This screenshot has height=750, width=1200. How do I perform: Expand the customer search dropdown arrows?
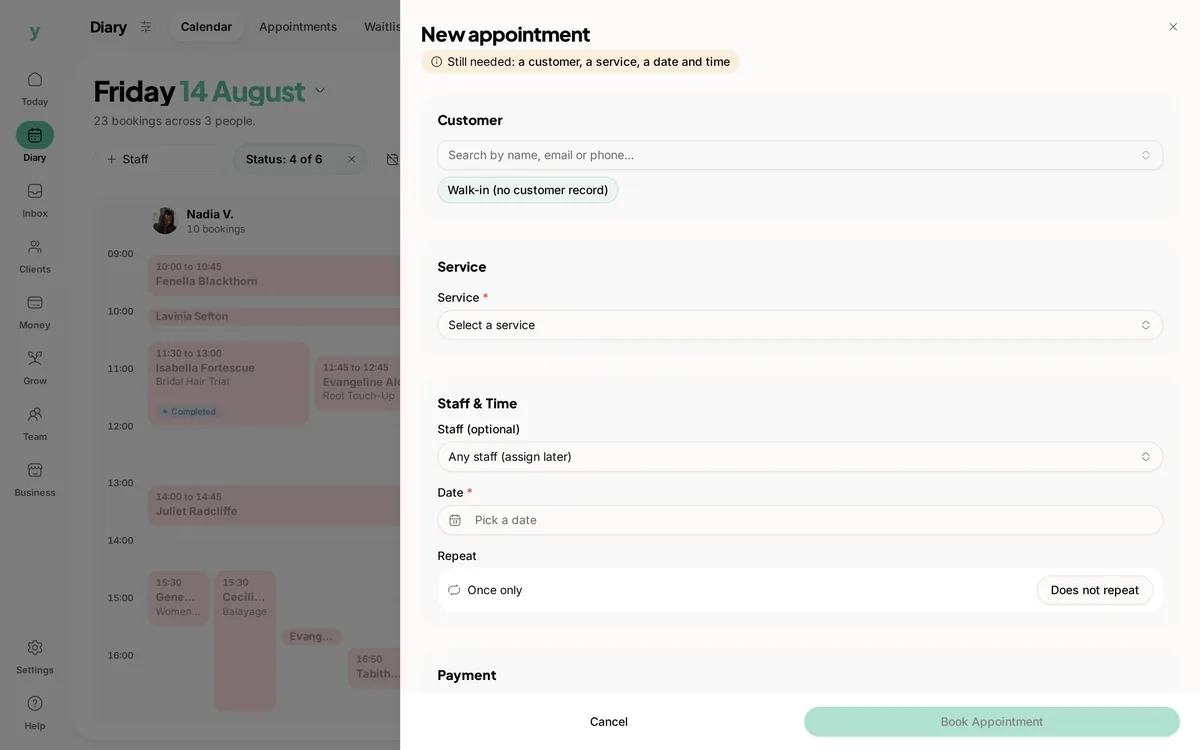tap(1146, 155)
